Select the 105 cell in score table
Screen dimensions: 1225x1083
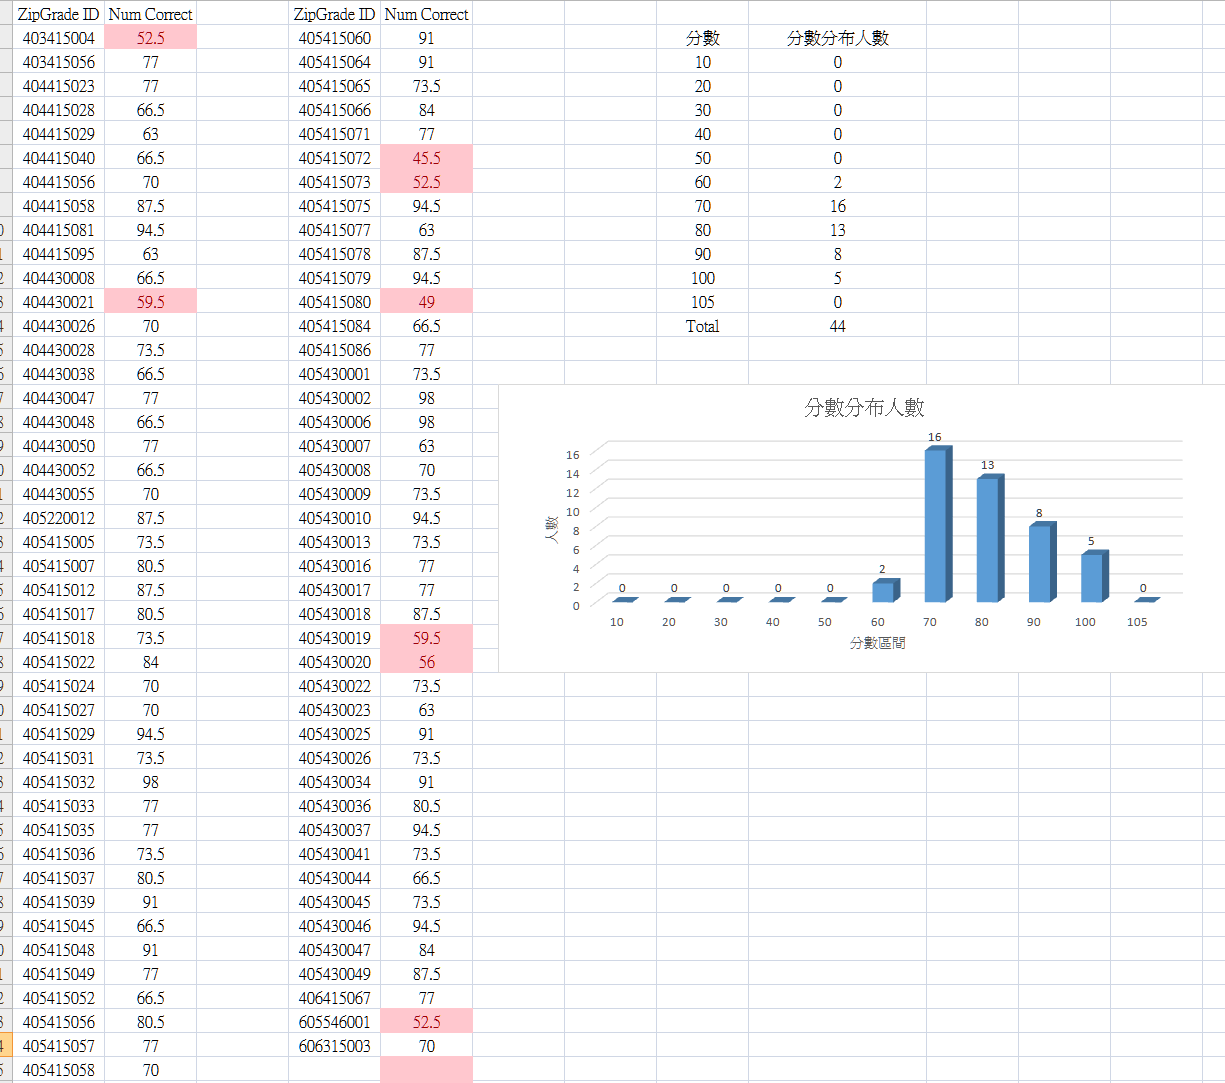pos(702,302)
